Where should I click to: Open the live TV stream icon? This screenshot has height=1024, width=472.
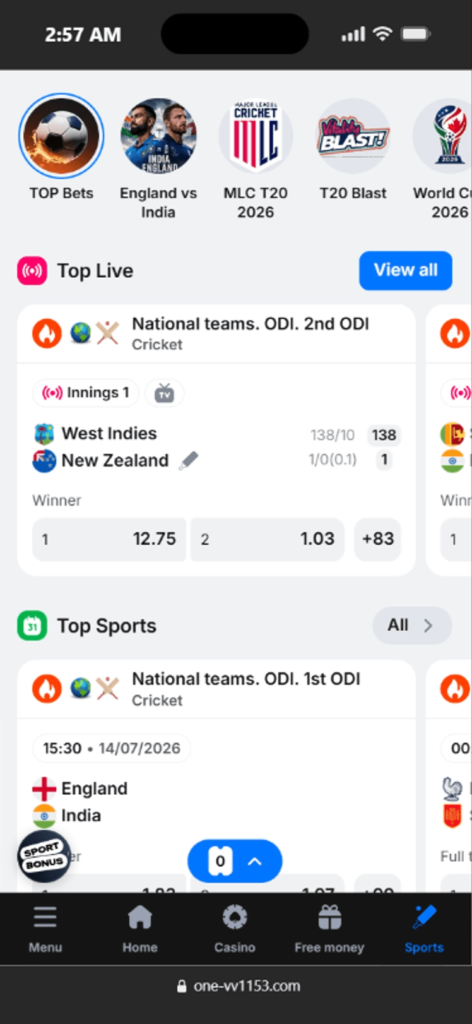point(165,393)
